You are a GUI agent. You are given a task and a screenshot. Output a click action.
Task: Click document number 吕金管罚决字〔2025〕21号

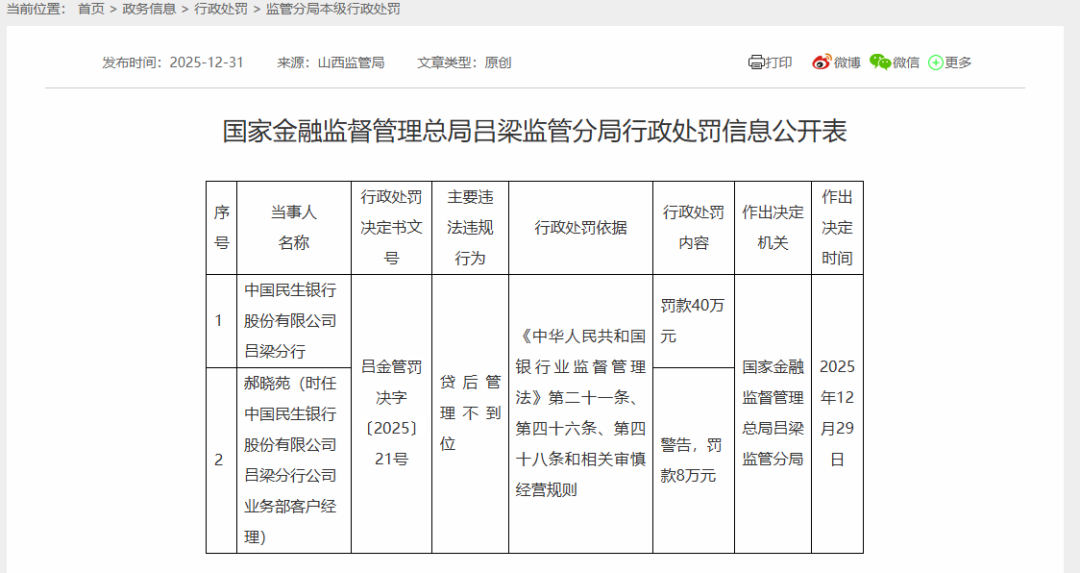coord(392,414)
